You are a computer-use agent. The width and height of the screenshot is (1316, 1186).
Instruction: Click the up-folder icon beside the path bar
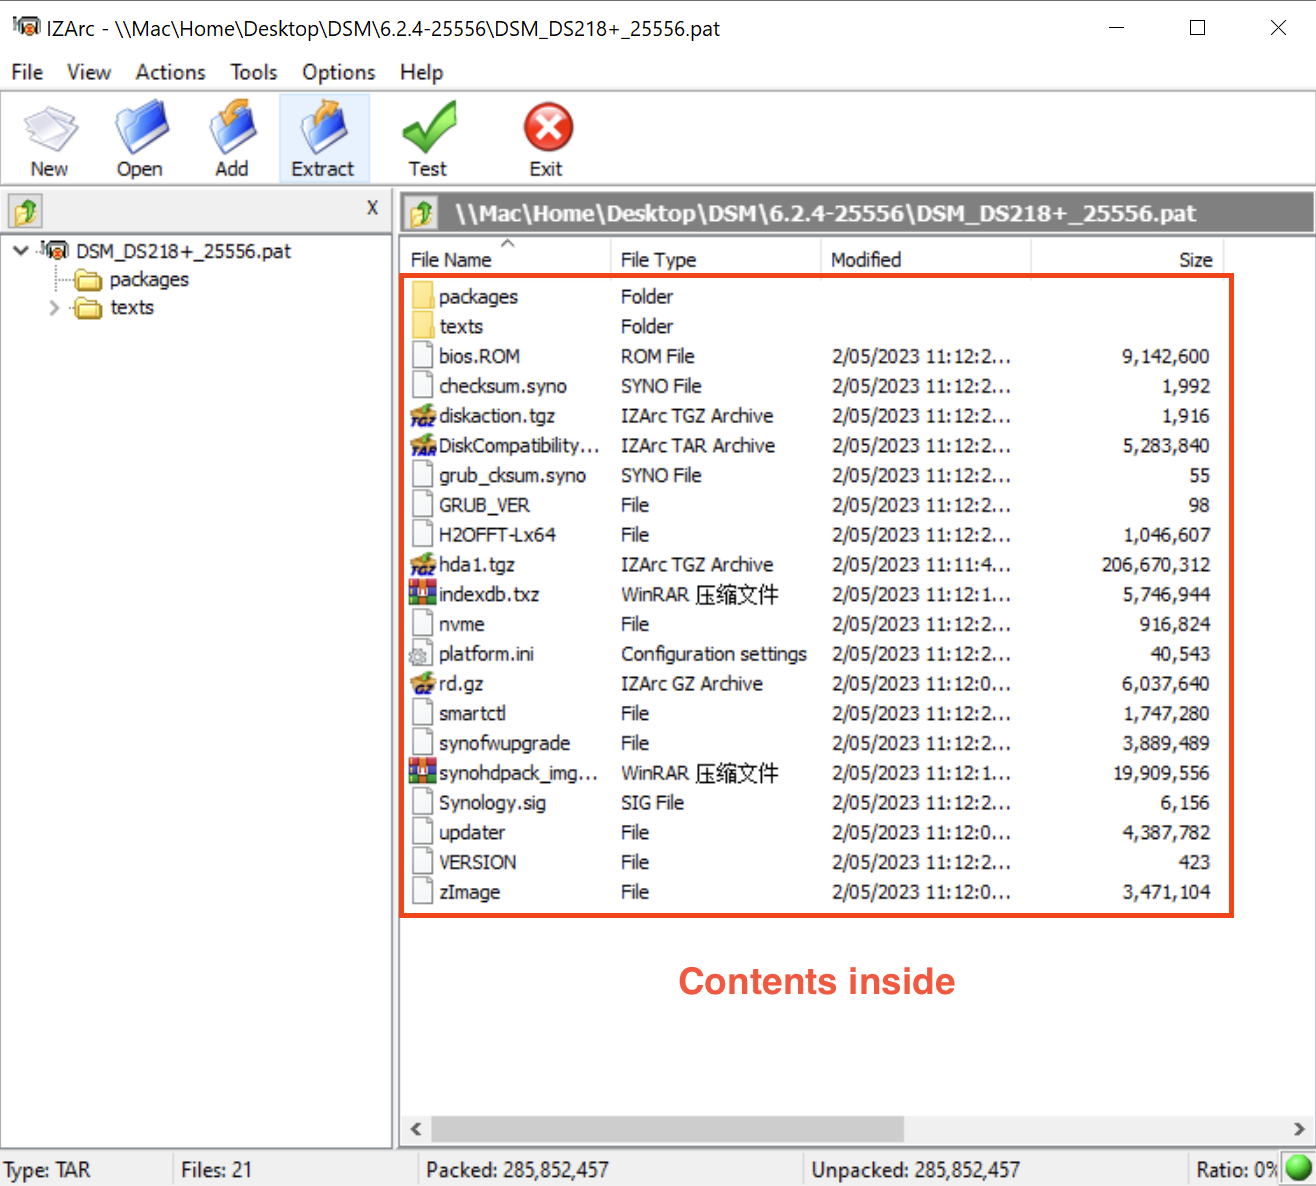pyautogui.click(x=422, y=212)
